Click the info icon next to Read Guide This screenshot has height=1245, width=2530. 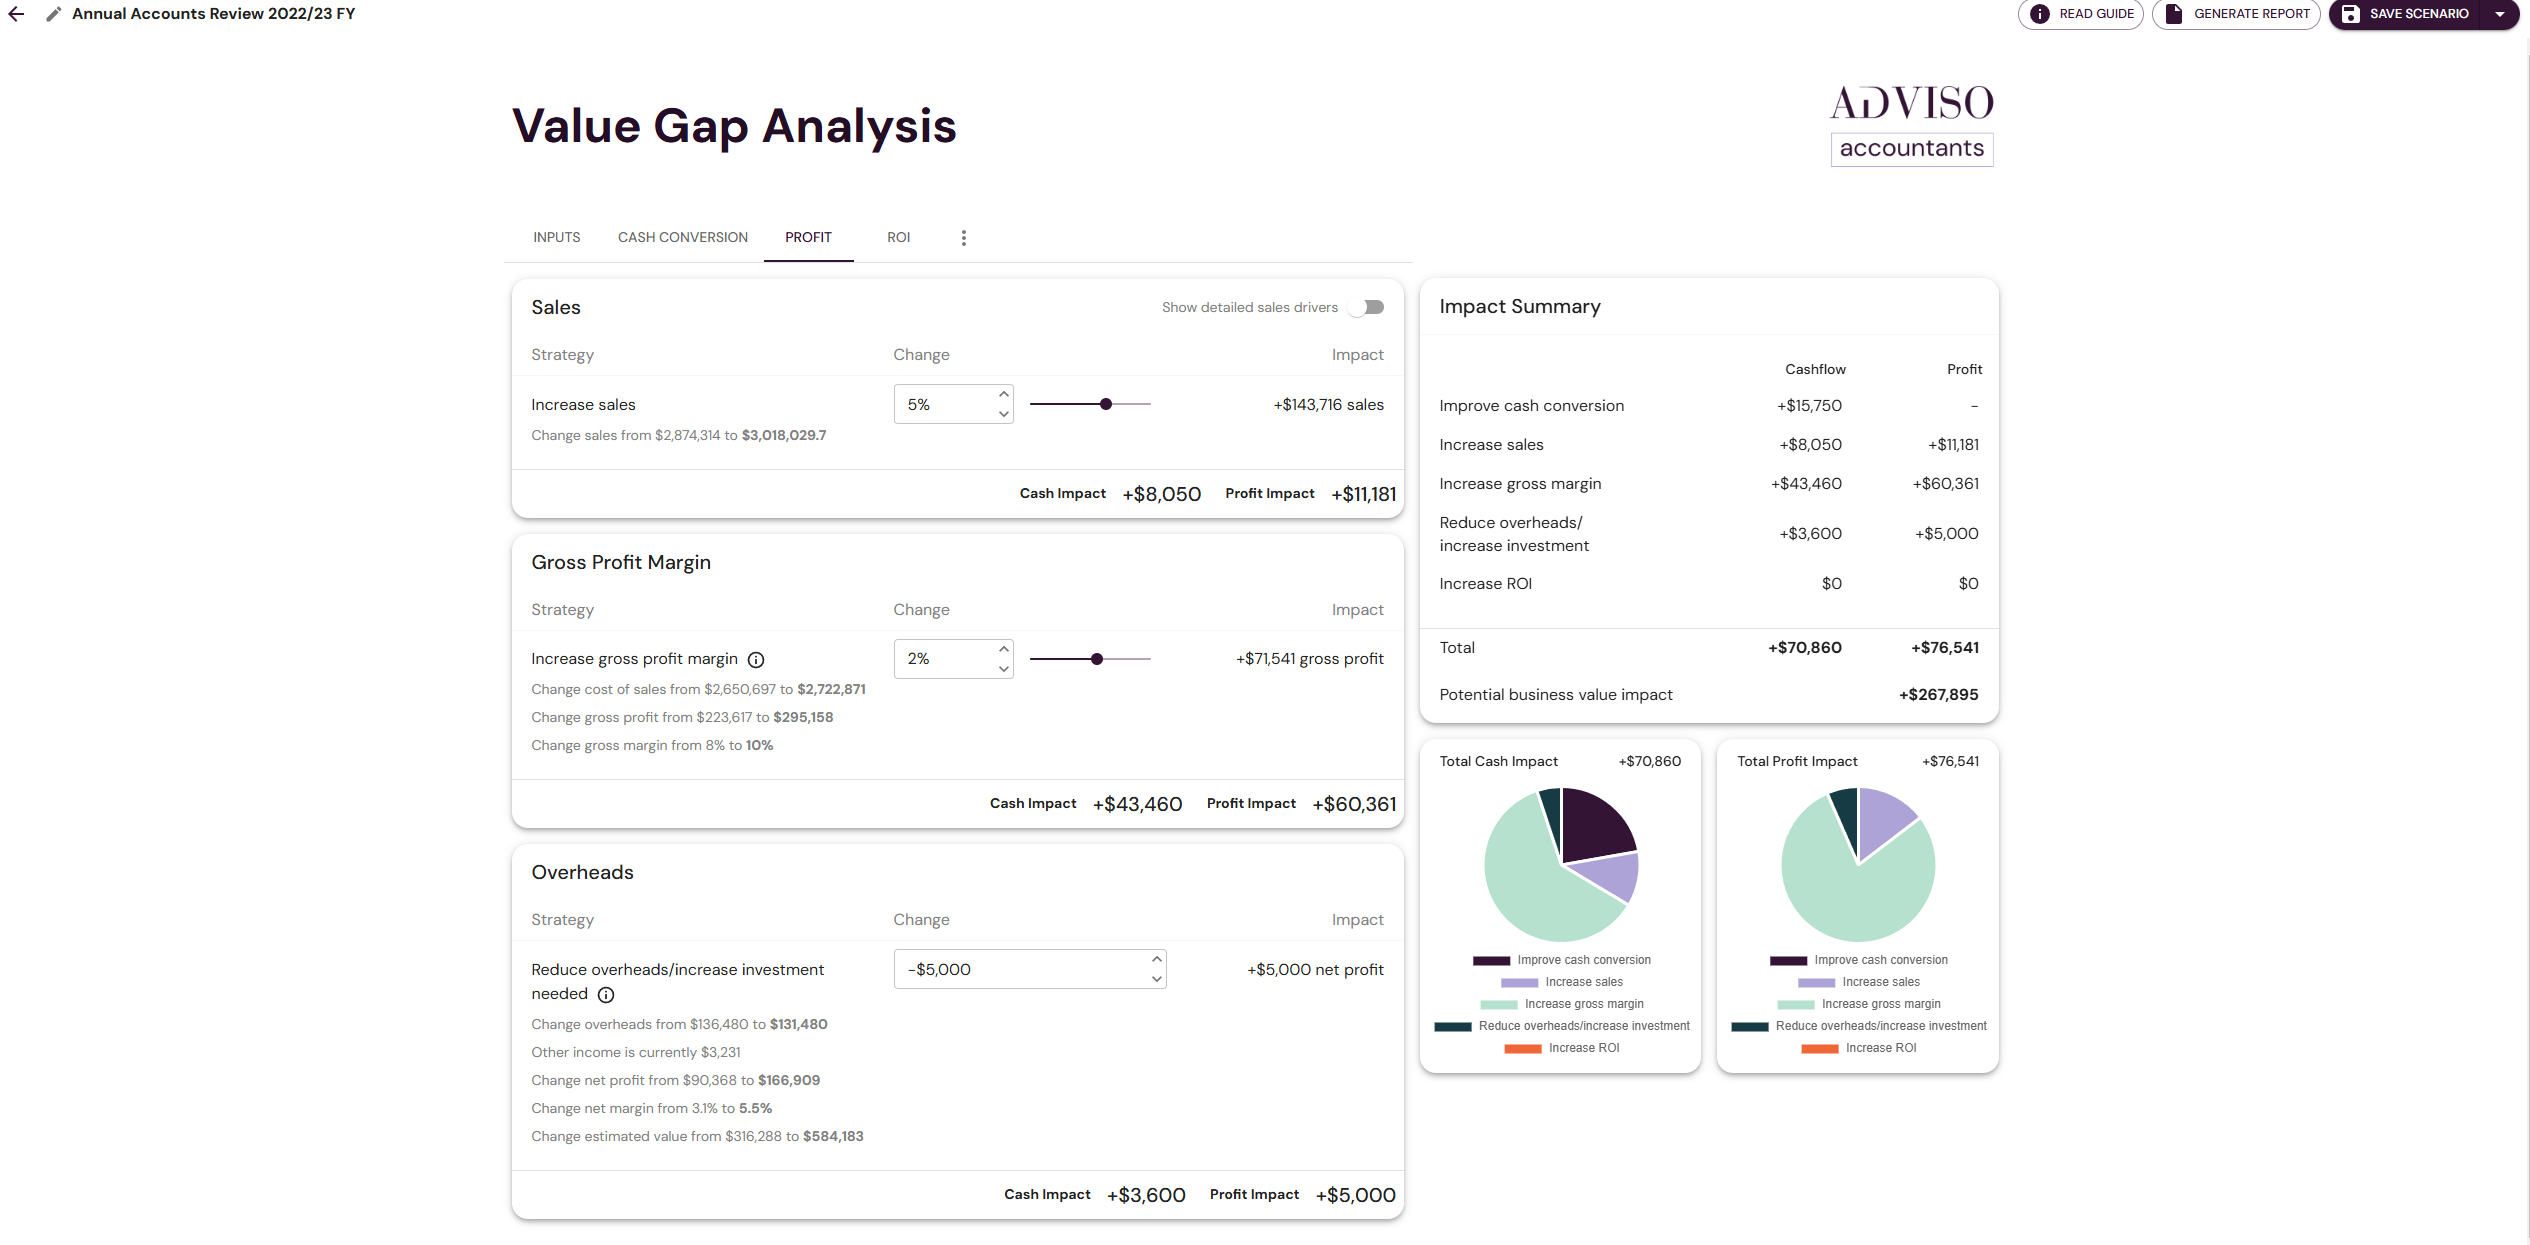[x=2041, y=15]
